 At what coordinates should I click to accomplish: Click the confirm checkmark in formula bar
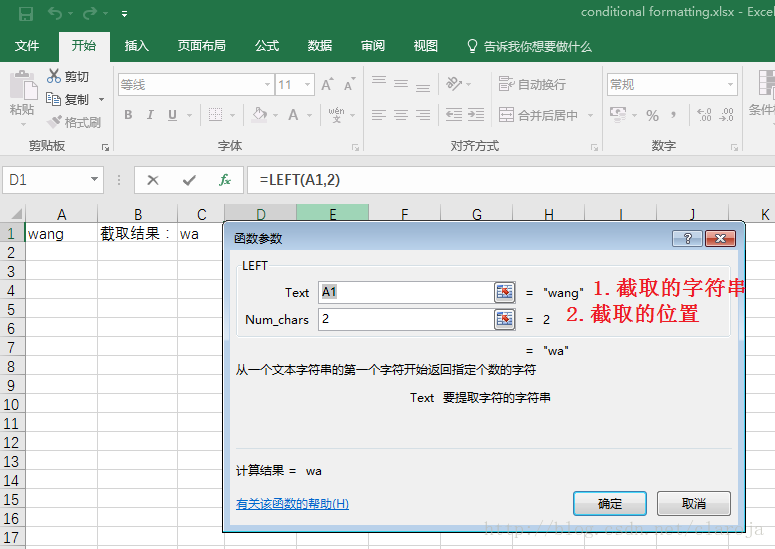(189, 180)
